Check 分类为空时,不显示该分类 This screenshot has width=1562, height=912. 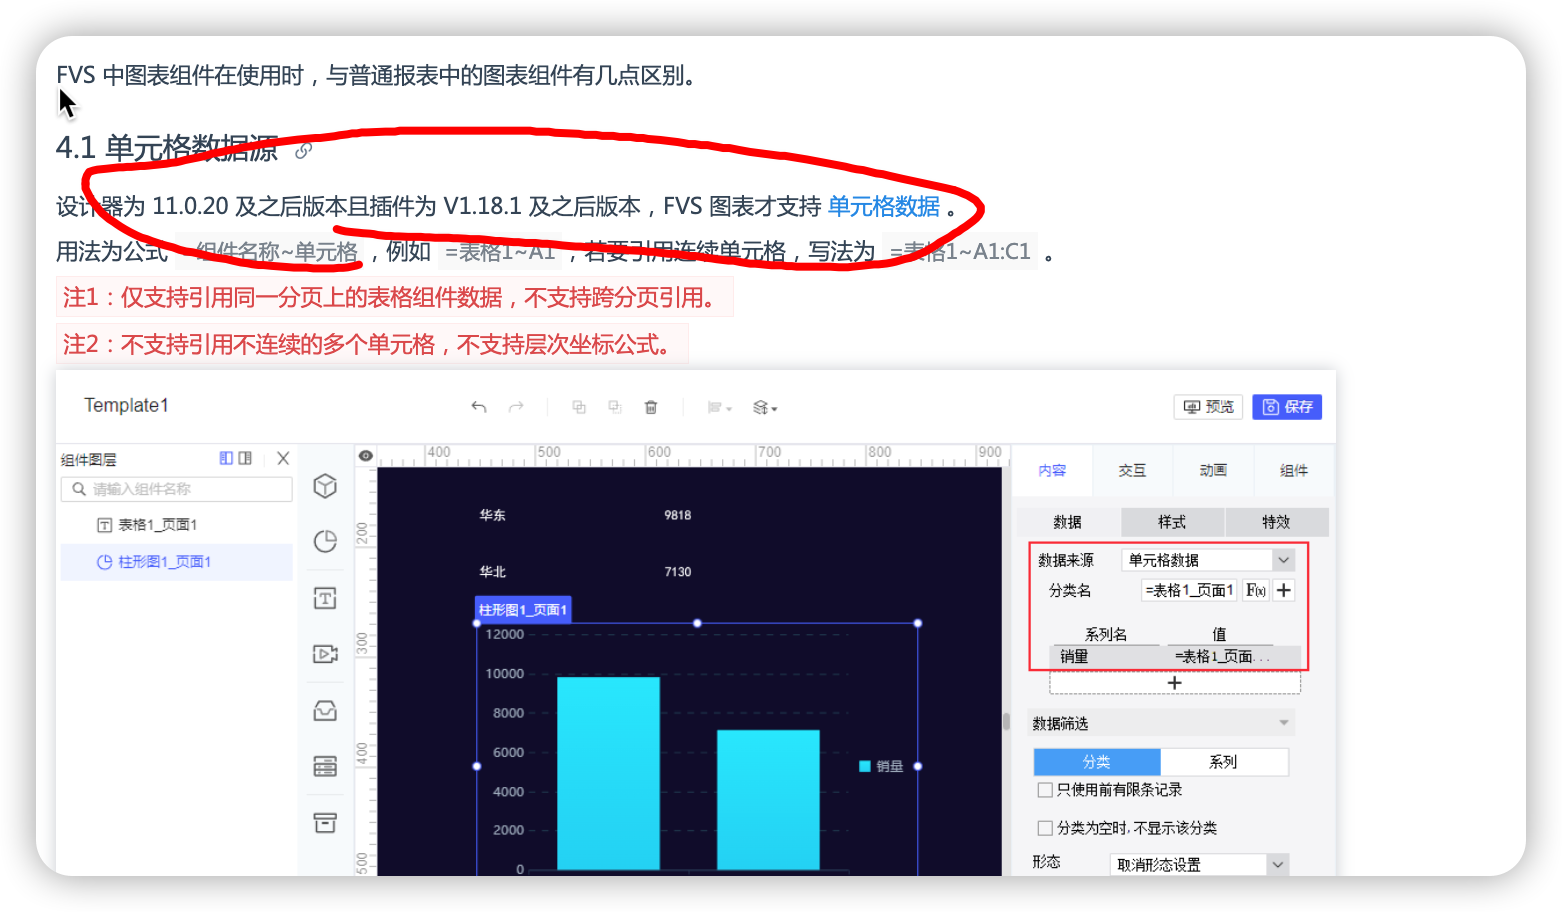1045,828
